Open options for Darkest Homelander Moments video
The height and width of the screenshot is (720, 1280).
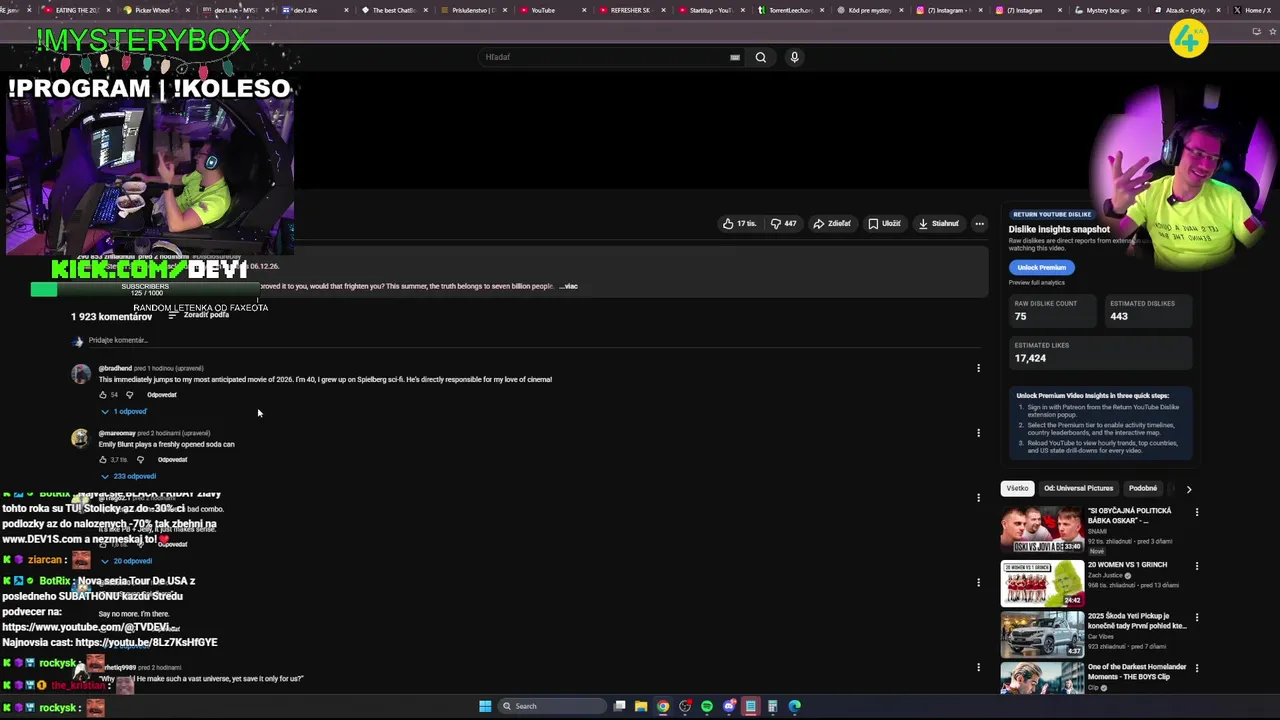coord(1196,667)
